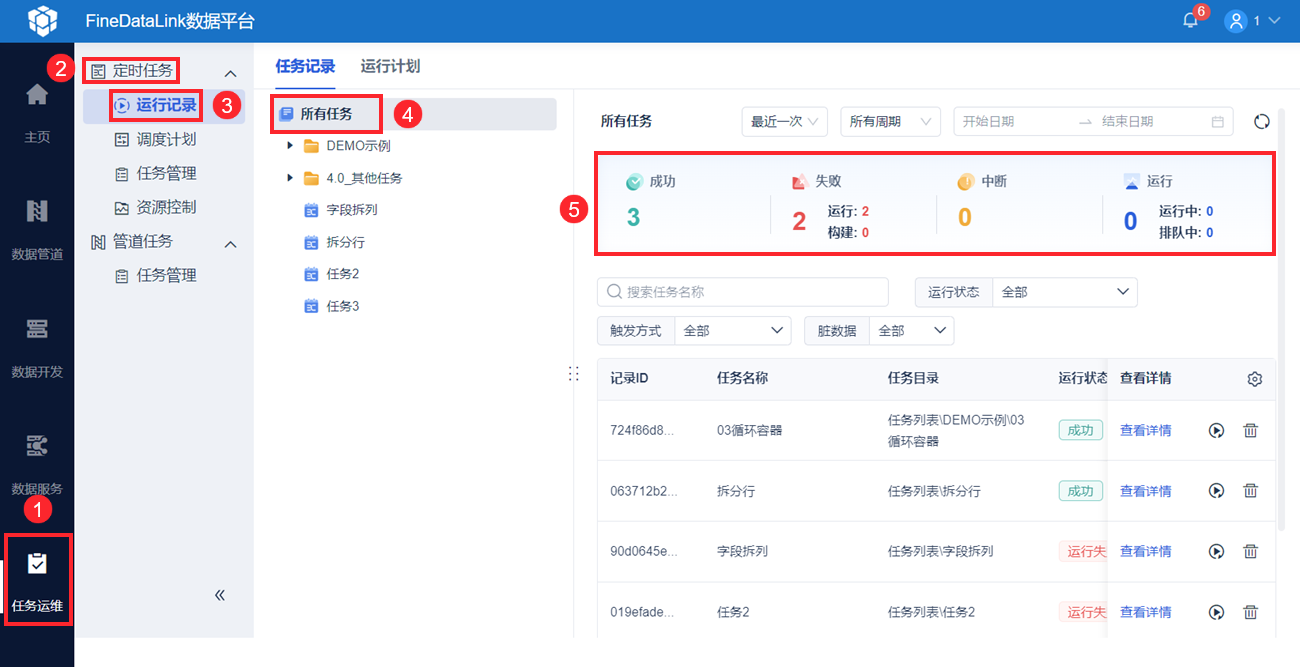
Task: Delete the 拆分行 run record
Action: click(x=1250, y=491)
